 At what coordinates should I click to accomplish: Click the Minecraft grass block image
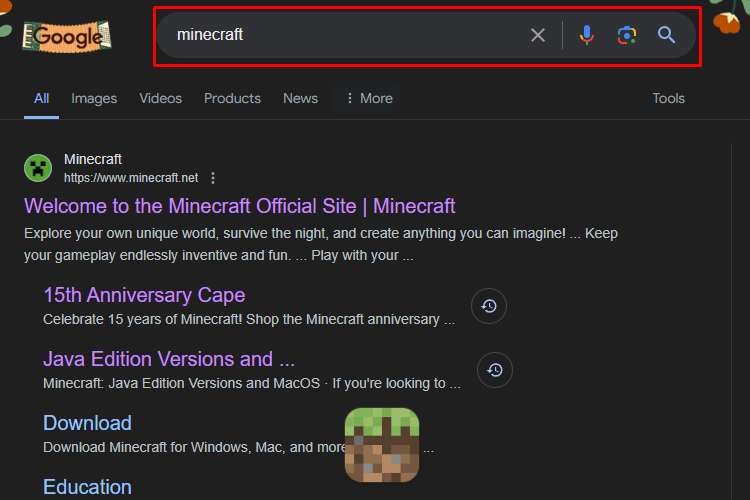(x=382, y=445)
